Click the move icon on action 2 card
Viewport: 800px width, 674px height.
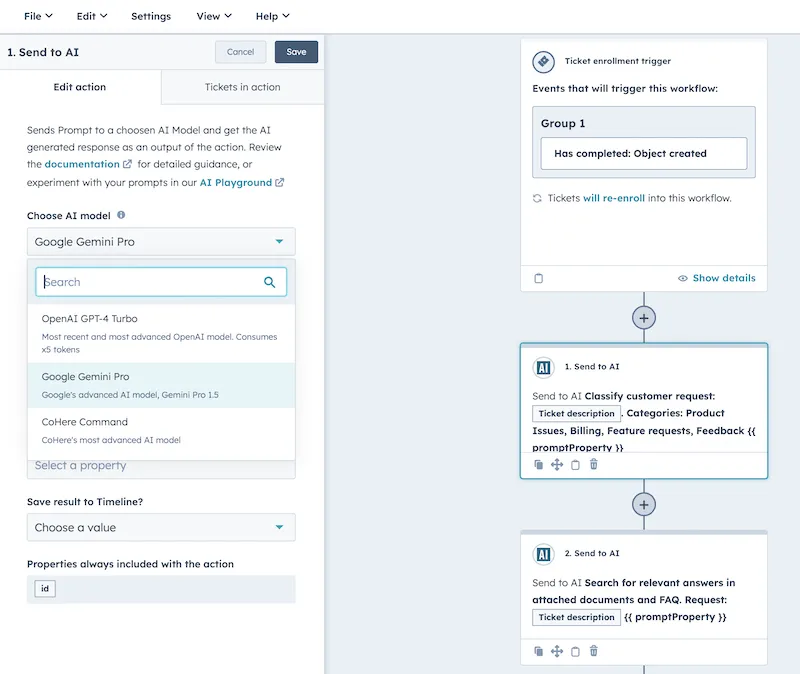(x=557, y=651)
